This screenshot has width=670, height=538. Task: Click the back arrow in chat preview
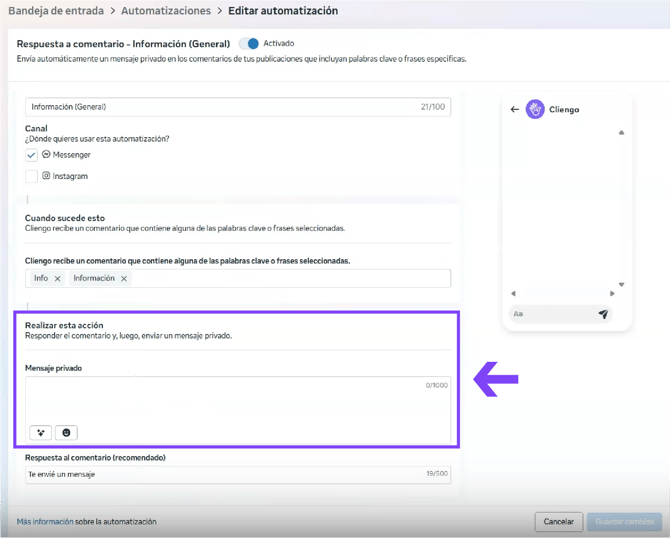click(515, 110)
